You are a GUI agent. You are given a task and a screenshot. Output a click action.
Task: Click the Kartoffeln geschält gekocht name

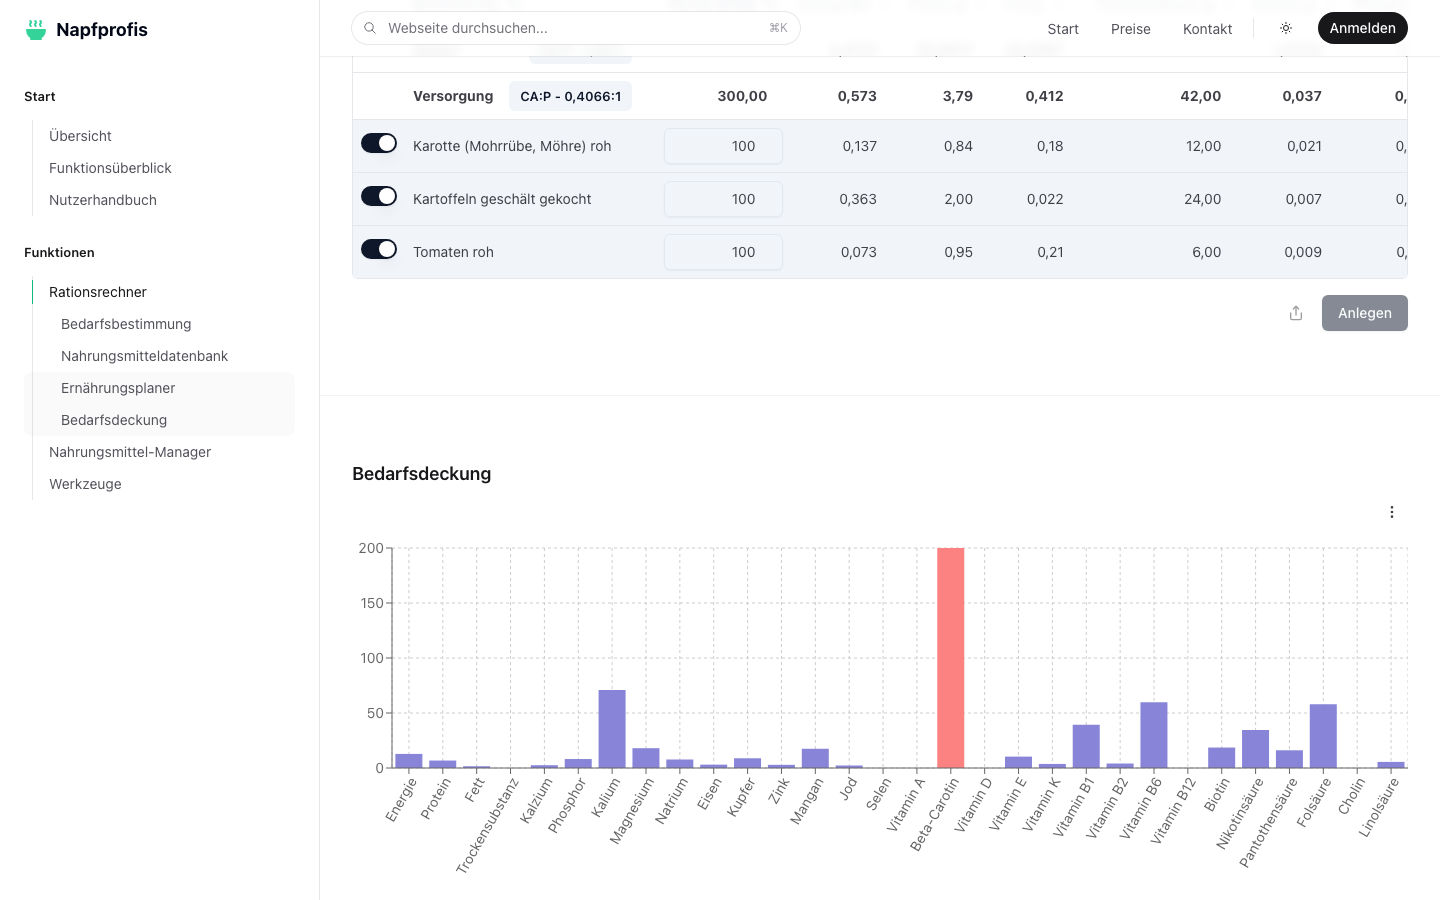click(x=502, y=199)
